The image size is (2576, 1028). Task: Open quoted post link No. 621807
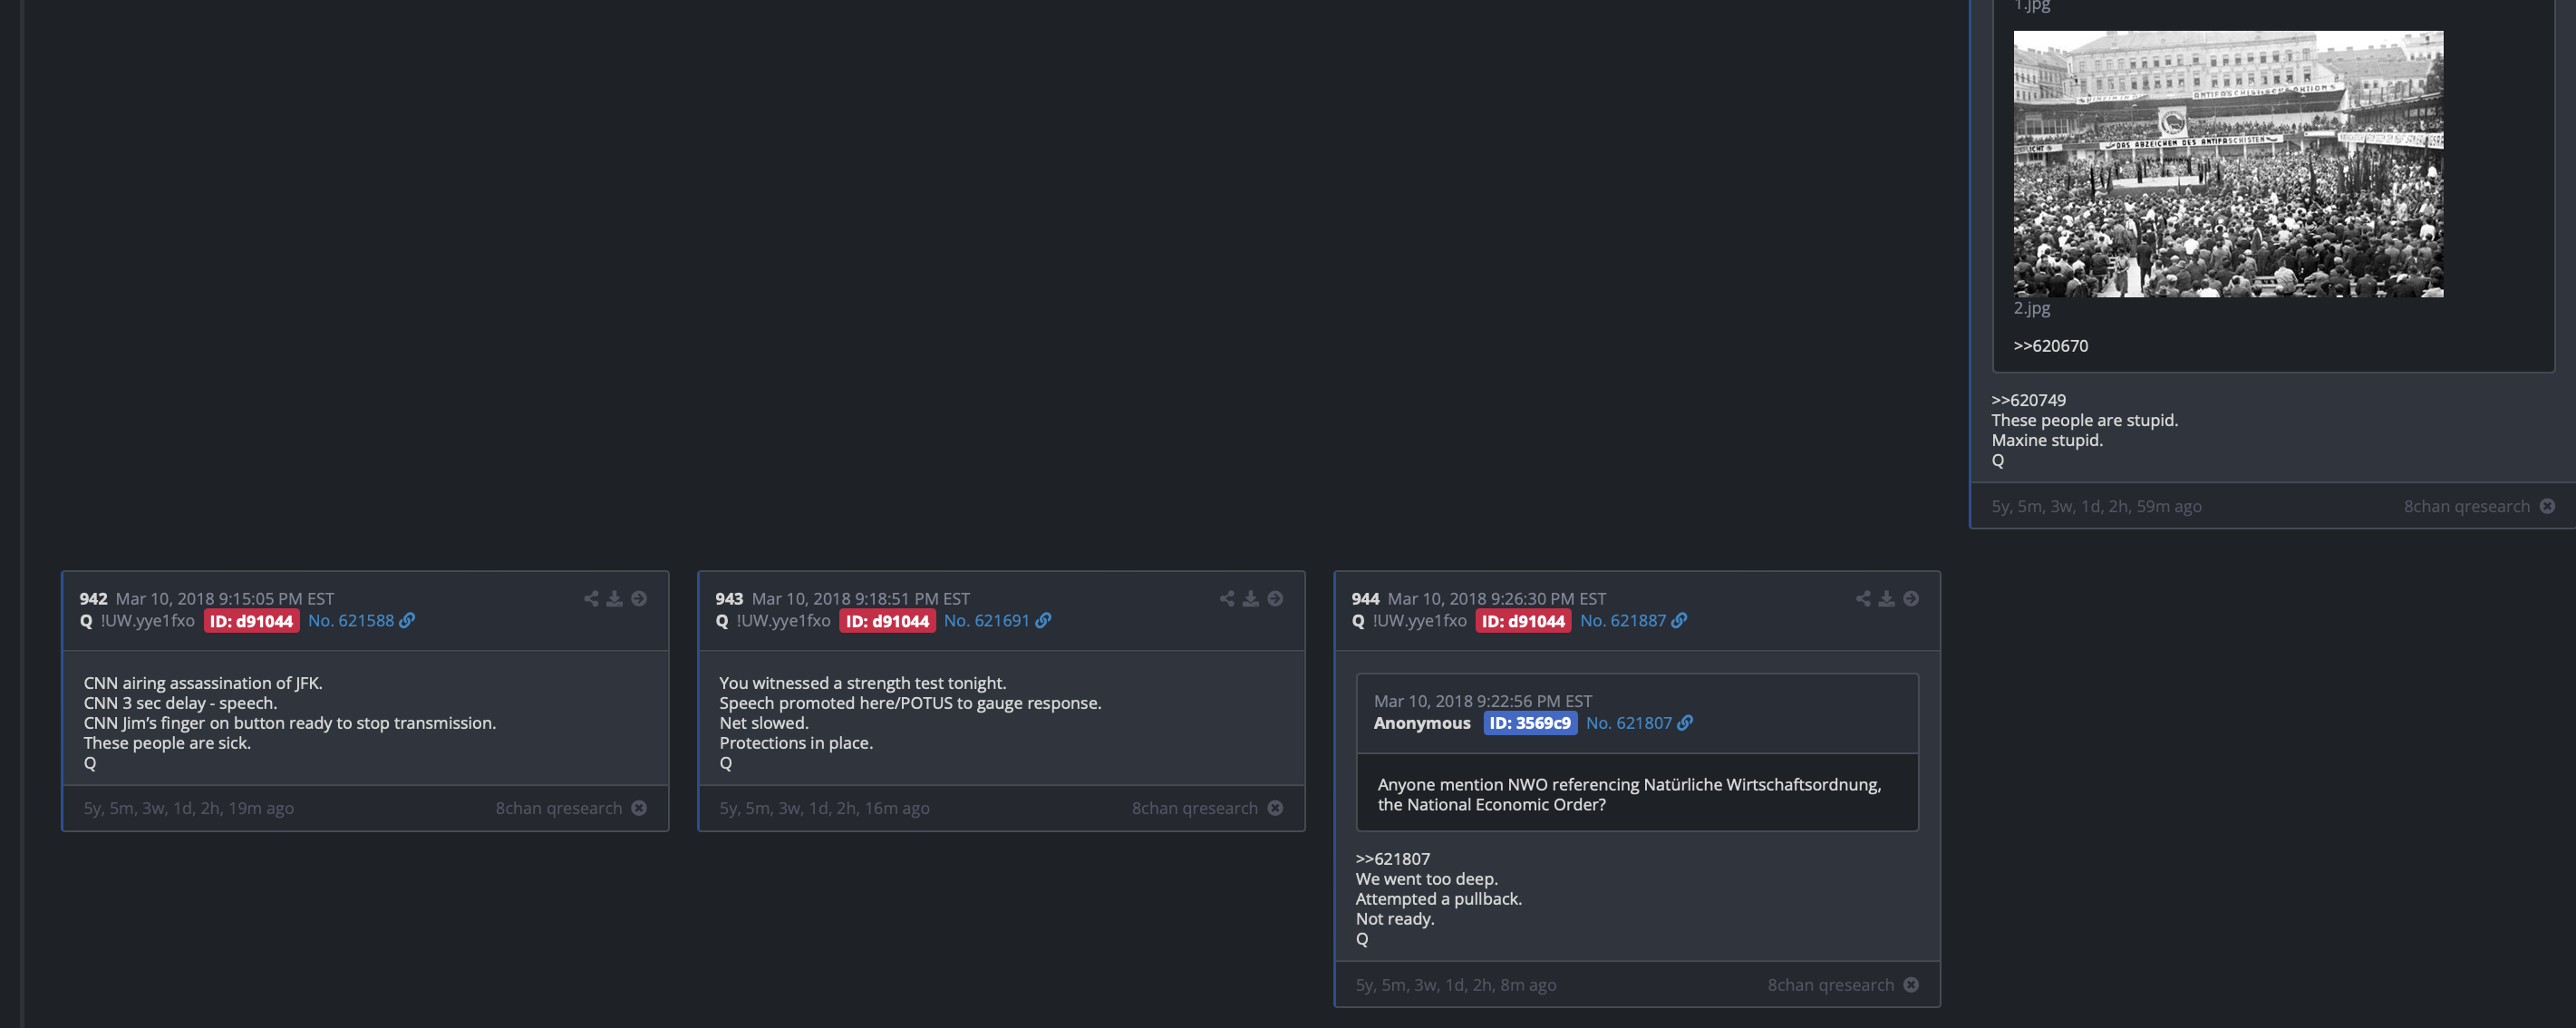1629,722
